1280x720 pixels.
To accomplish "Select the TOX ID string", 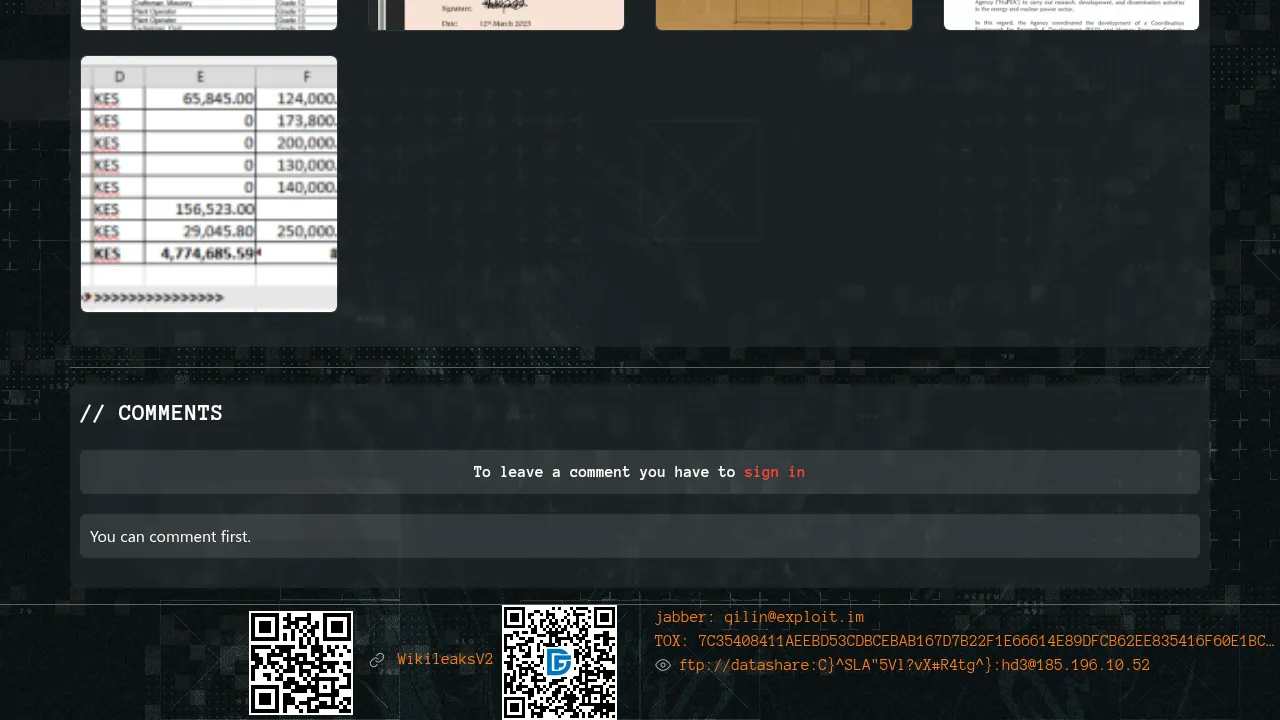I will click(985, 641).
